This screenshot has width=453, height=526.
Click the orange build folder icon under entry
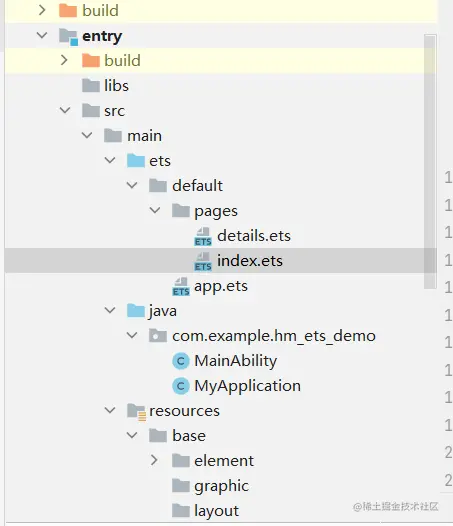click(91, 61)
